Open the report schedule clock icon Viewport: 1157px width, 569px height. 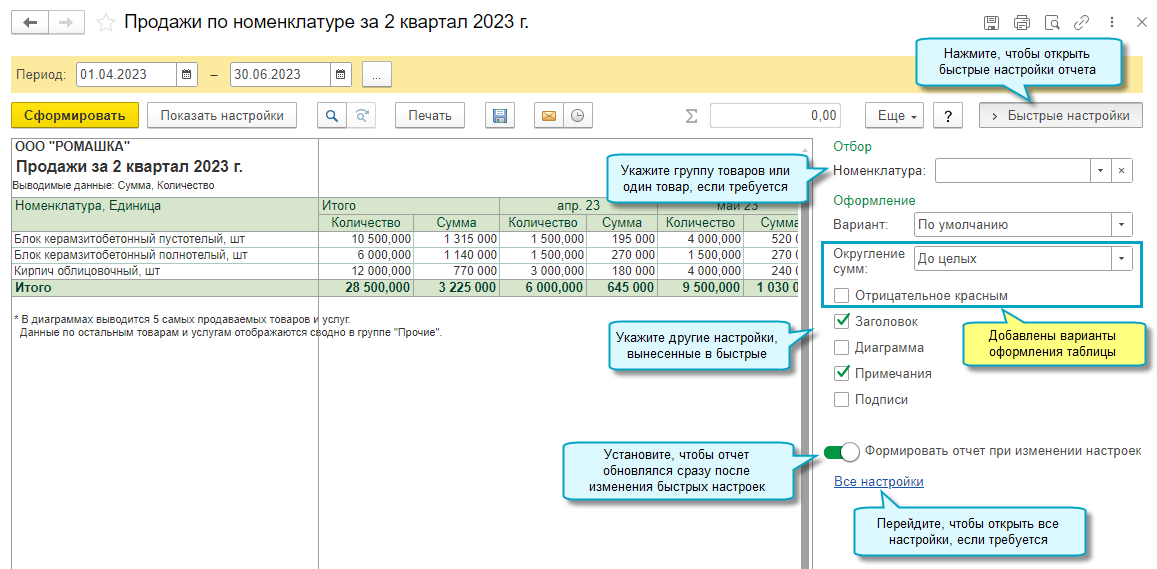point(577,116)
